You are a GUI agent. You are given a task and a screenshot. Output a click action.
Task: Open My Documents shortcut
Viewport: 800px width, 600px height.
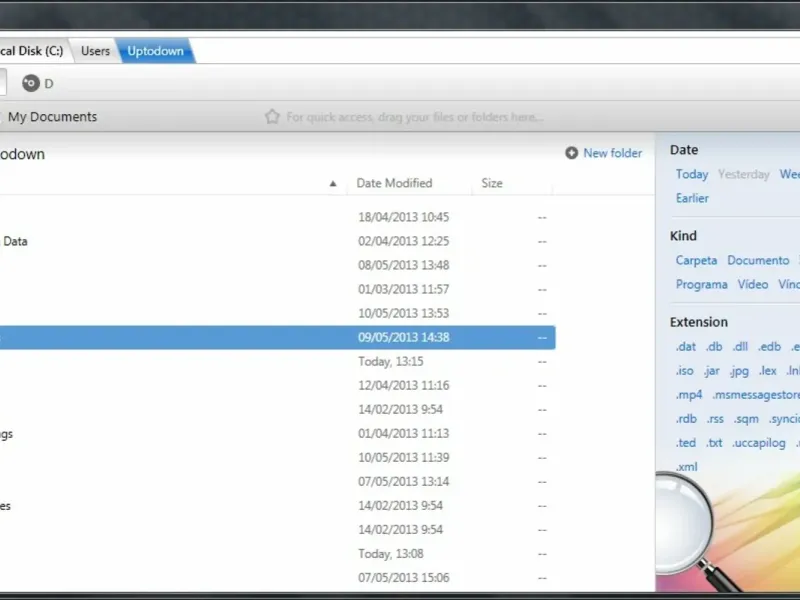click(x=52, y=117)
